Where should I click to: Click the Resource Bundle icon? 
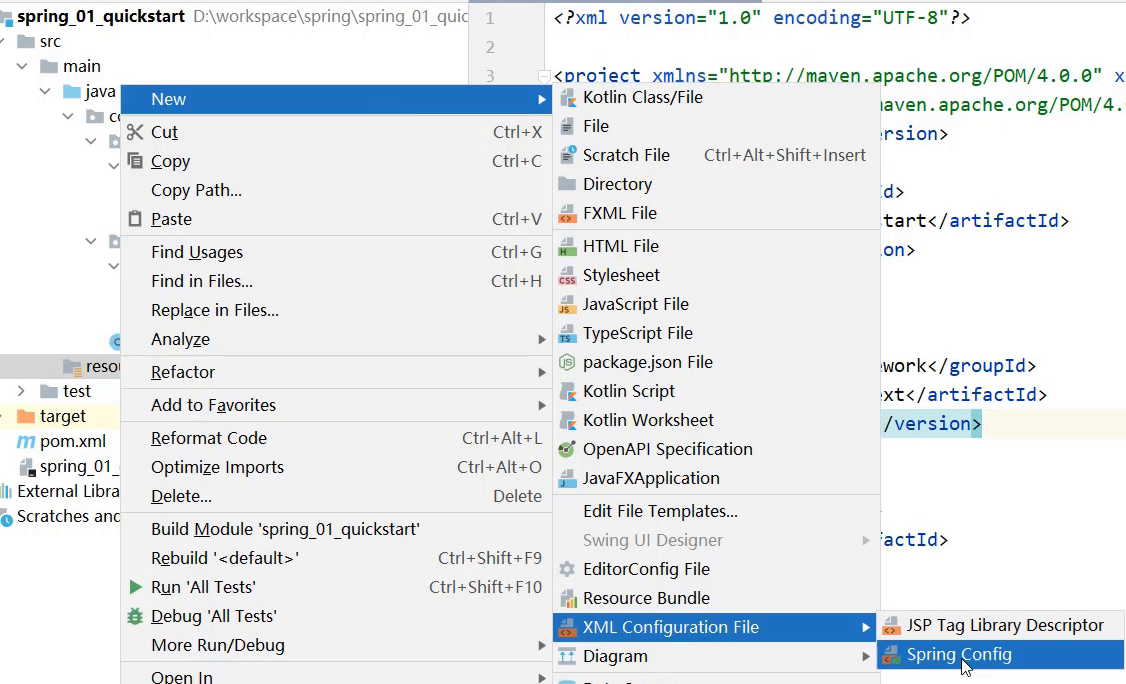coord(567,598)
